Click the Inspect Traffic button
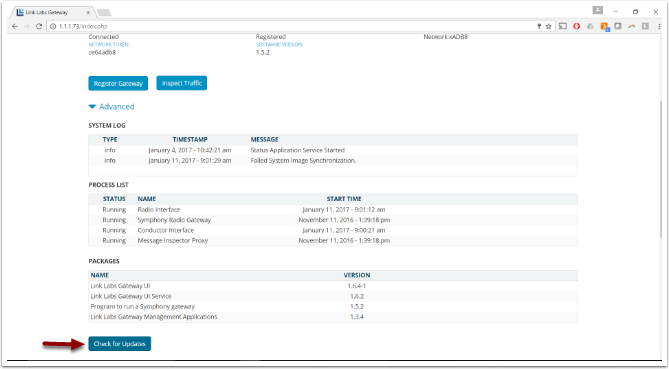Image resolution: width=669 pixels, height=369 pixels. coord(182,83)
